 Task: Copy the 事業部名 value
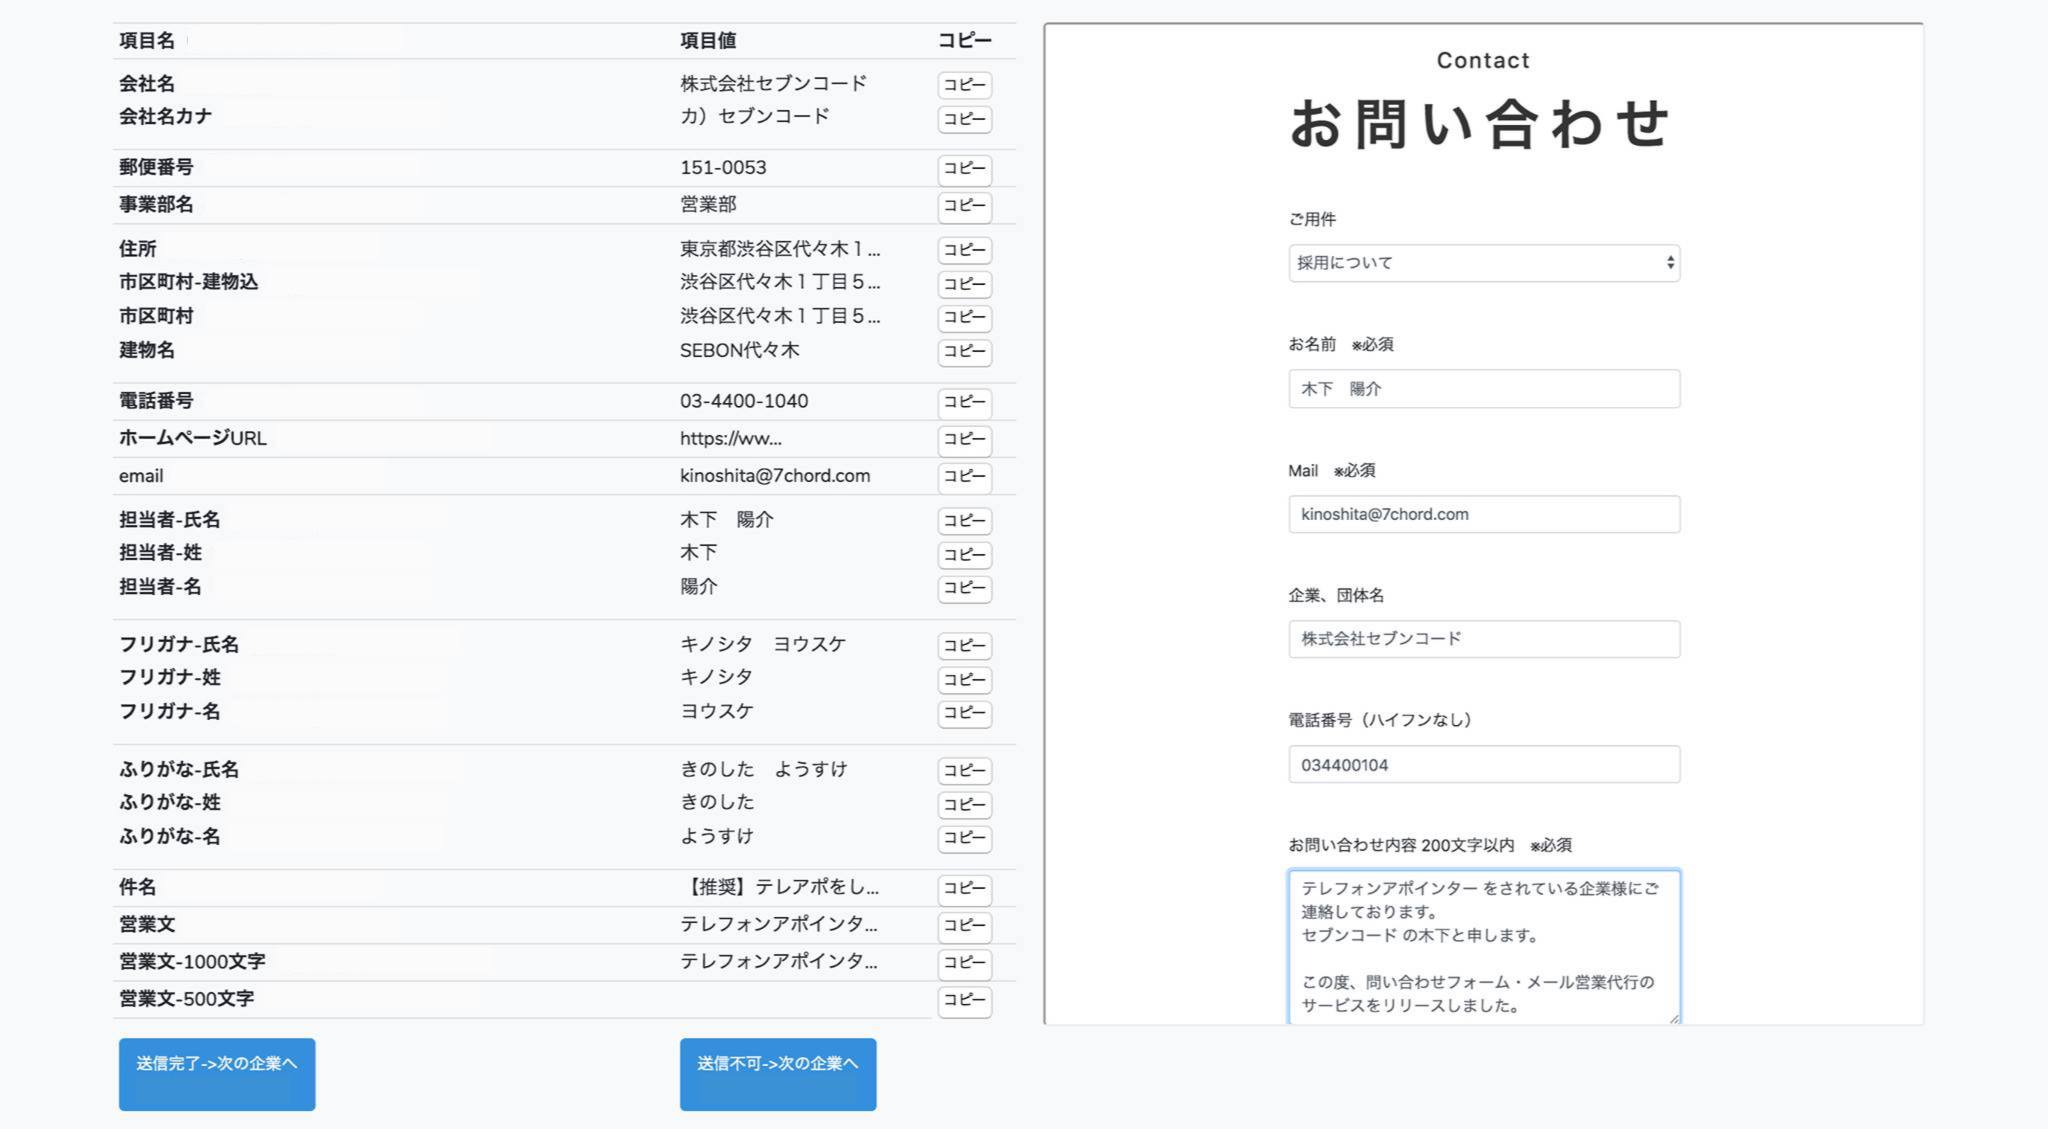pos(964,206)
